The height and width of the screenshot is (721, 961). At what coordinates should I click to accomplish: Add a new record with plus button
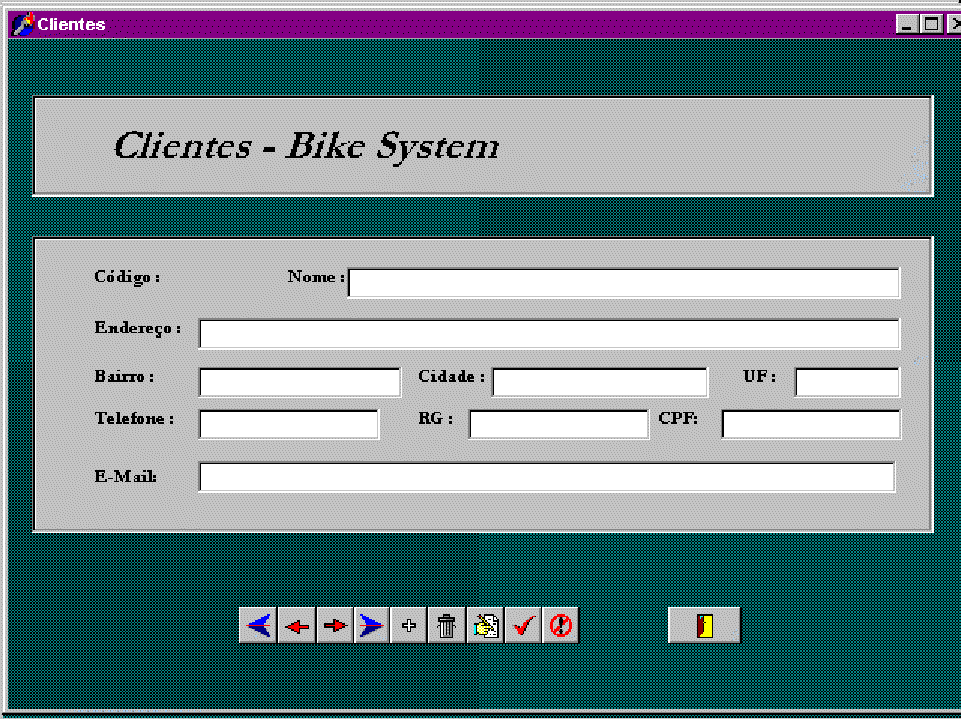(x=409, y=625)
